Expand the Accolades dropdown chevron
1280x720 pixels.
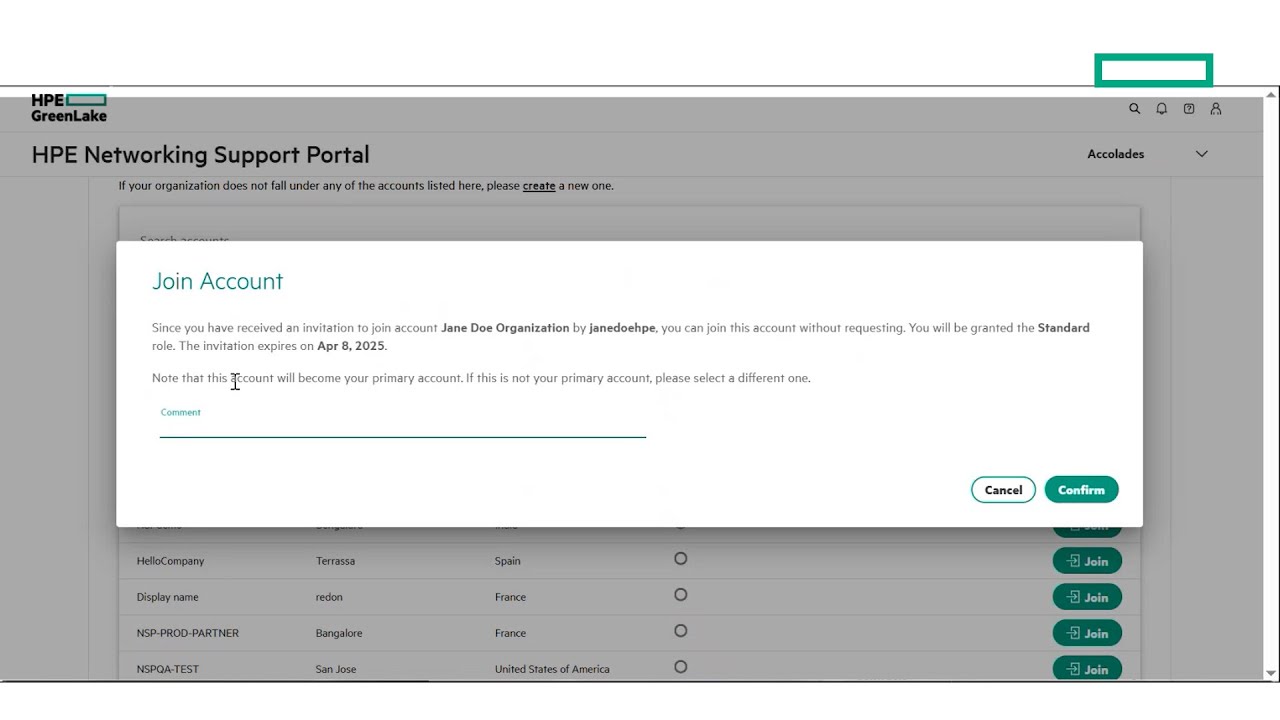point(1201,154)
